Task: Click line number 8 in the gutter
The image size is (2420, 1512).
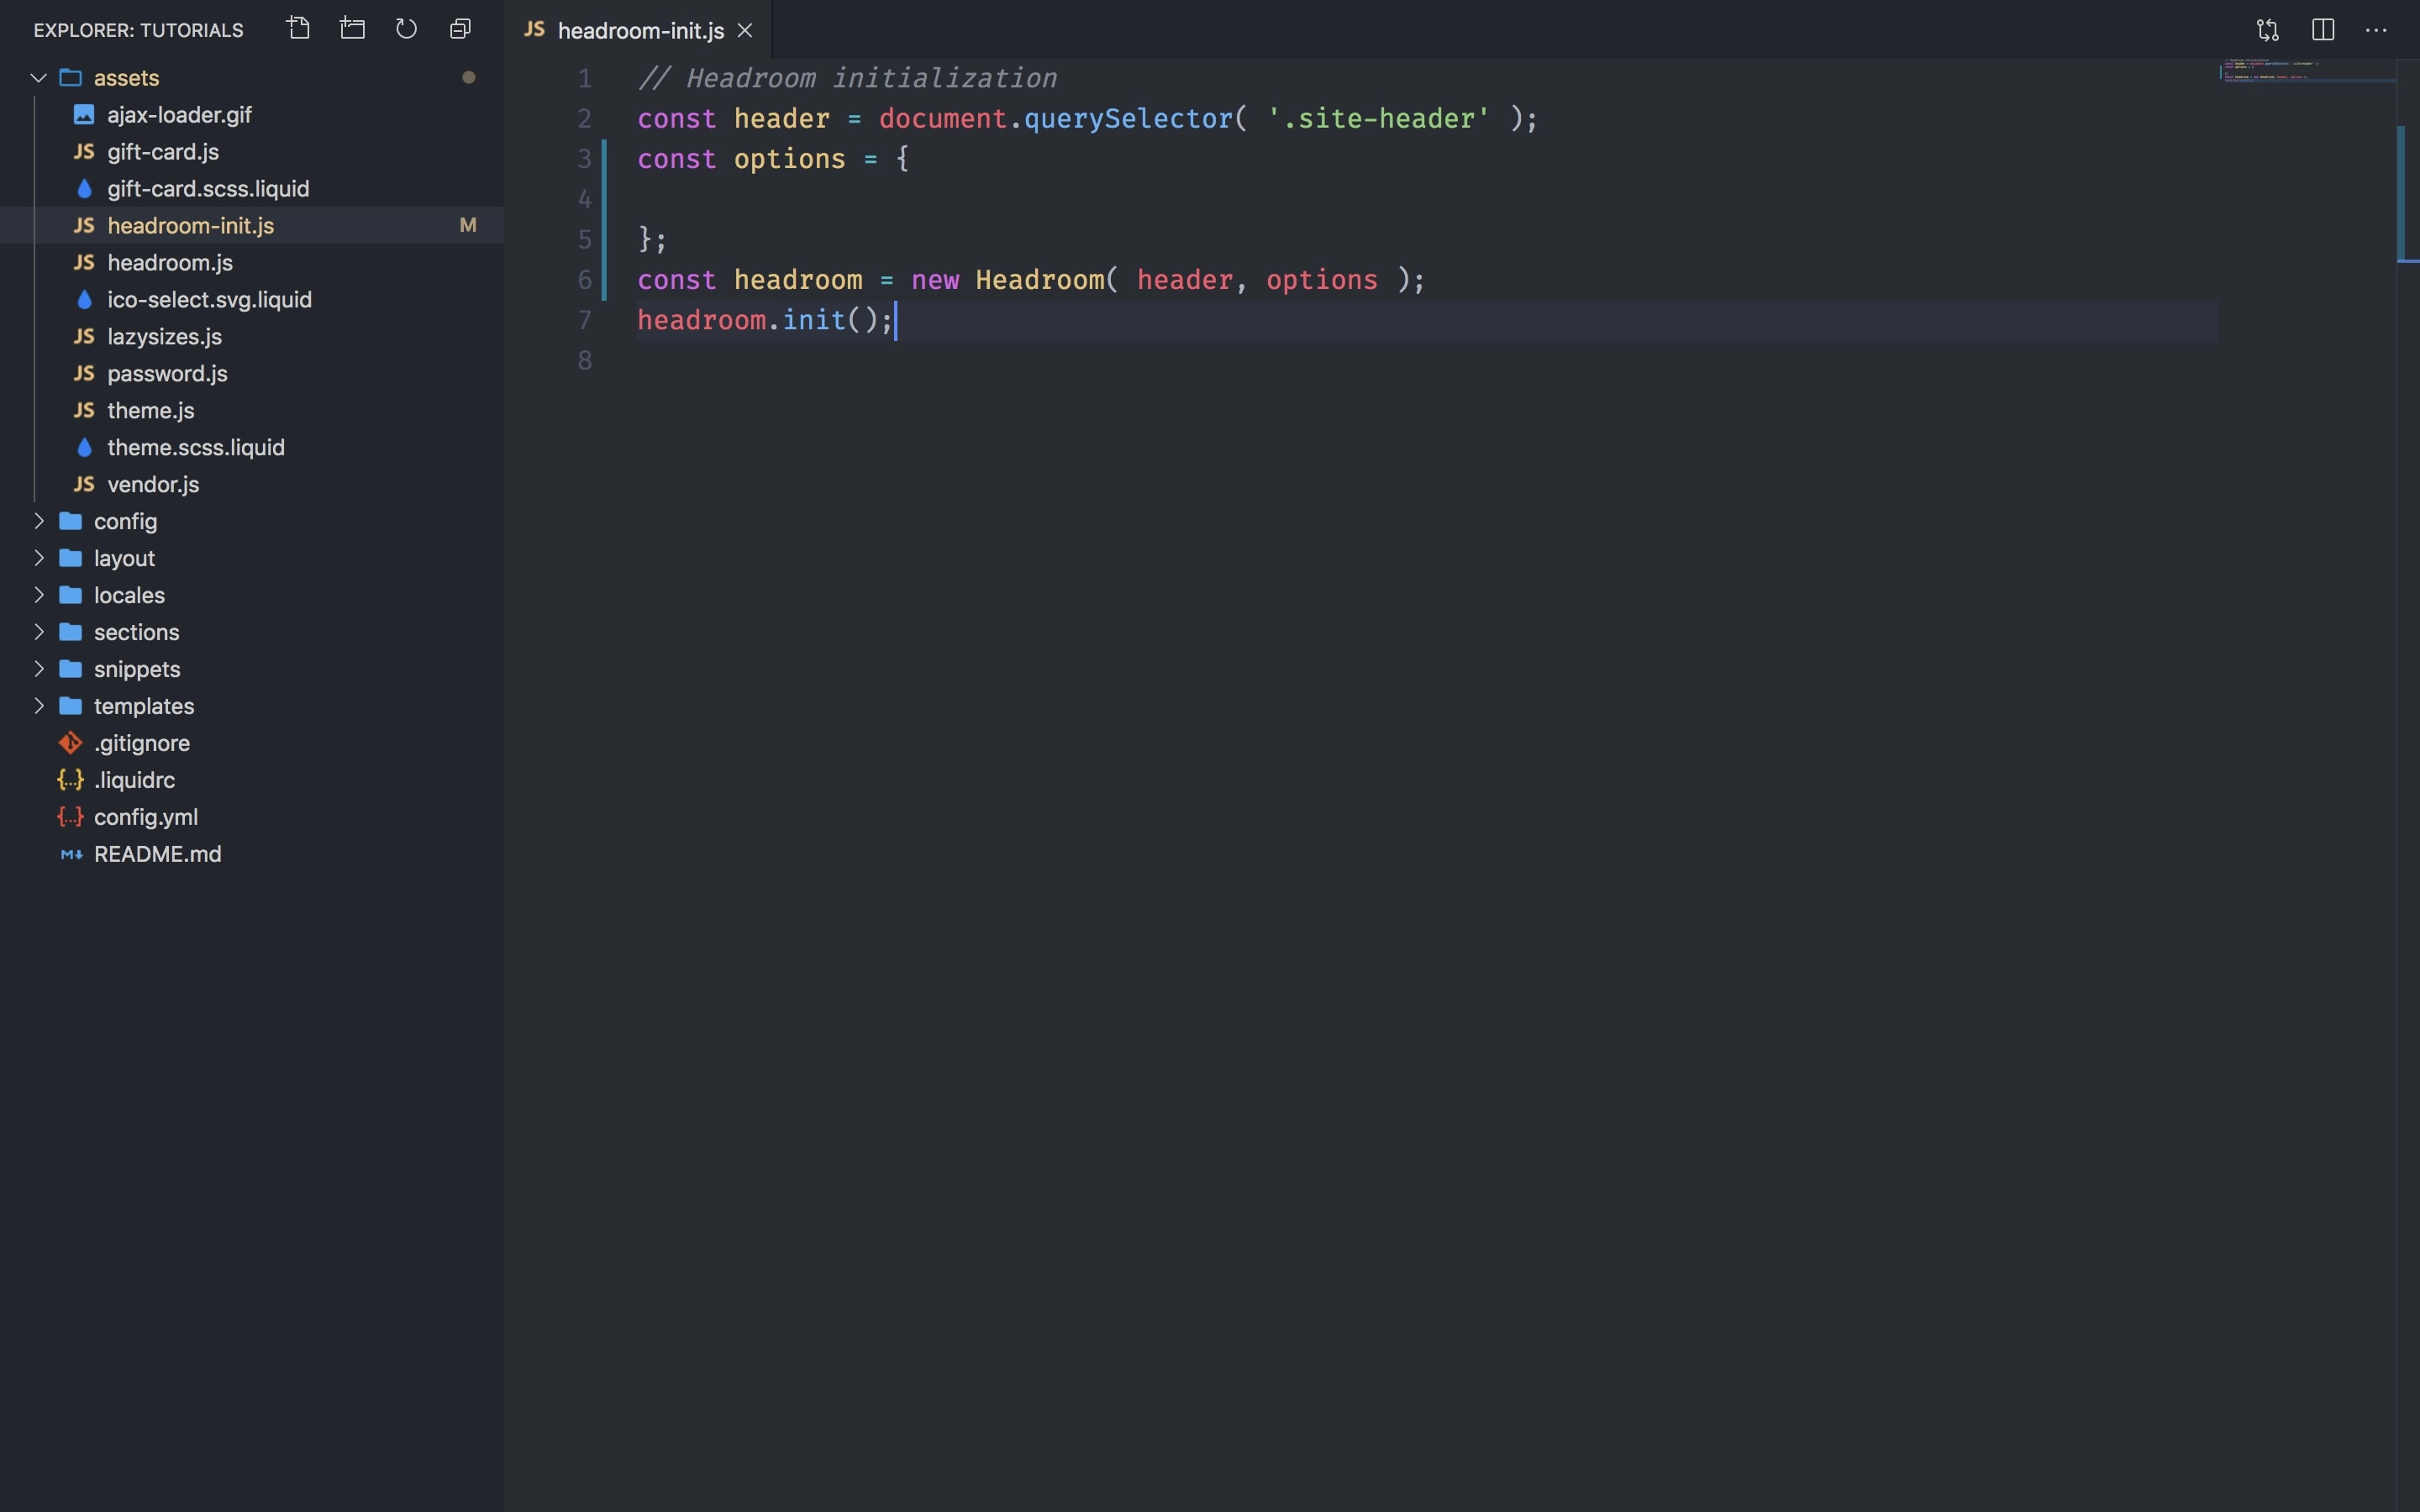Action: coord(585,360)
